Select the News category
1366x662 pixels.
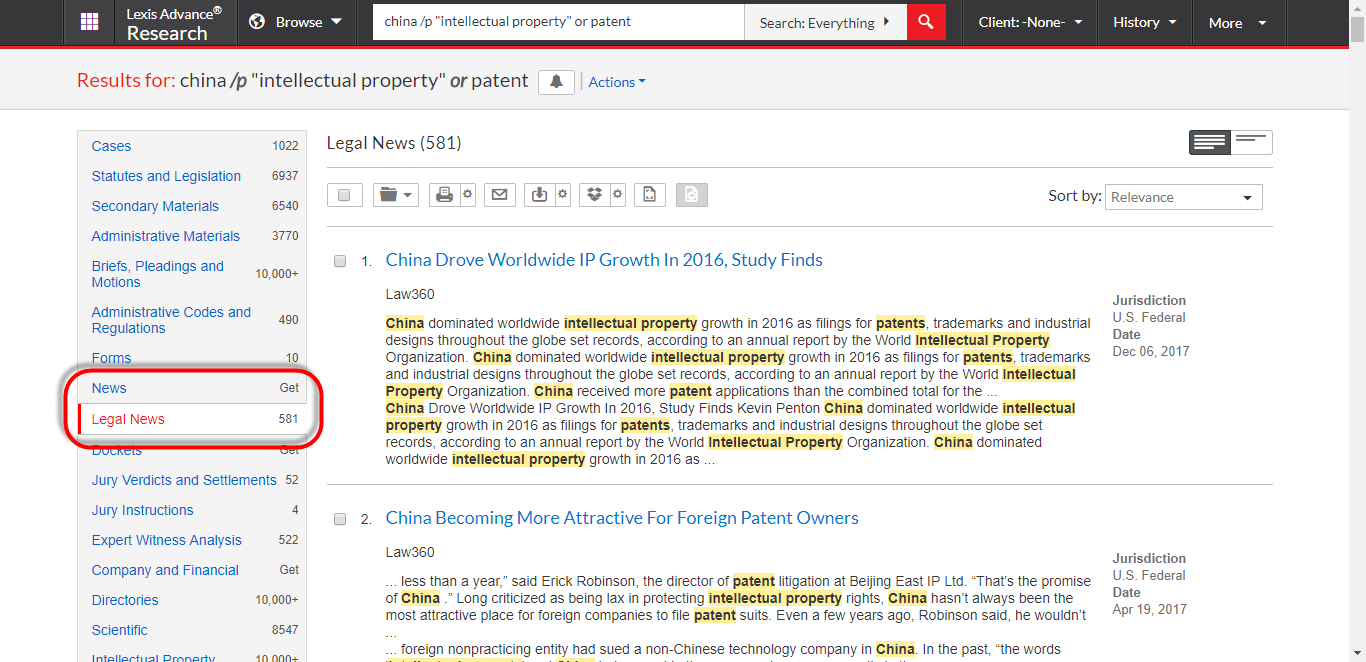pos(109,388)
